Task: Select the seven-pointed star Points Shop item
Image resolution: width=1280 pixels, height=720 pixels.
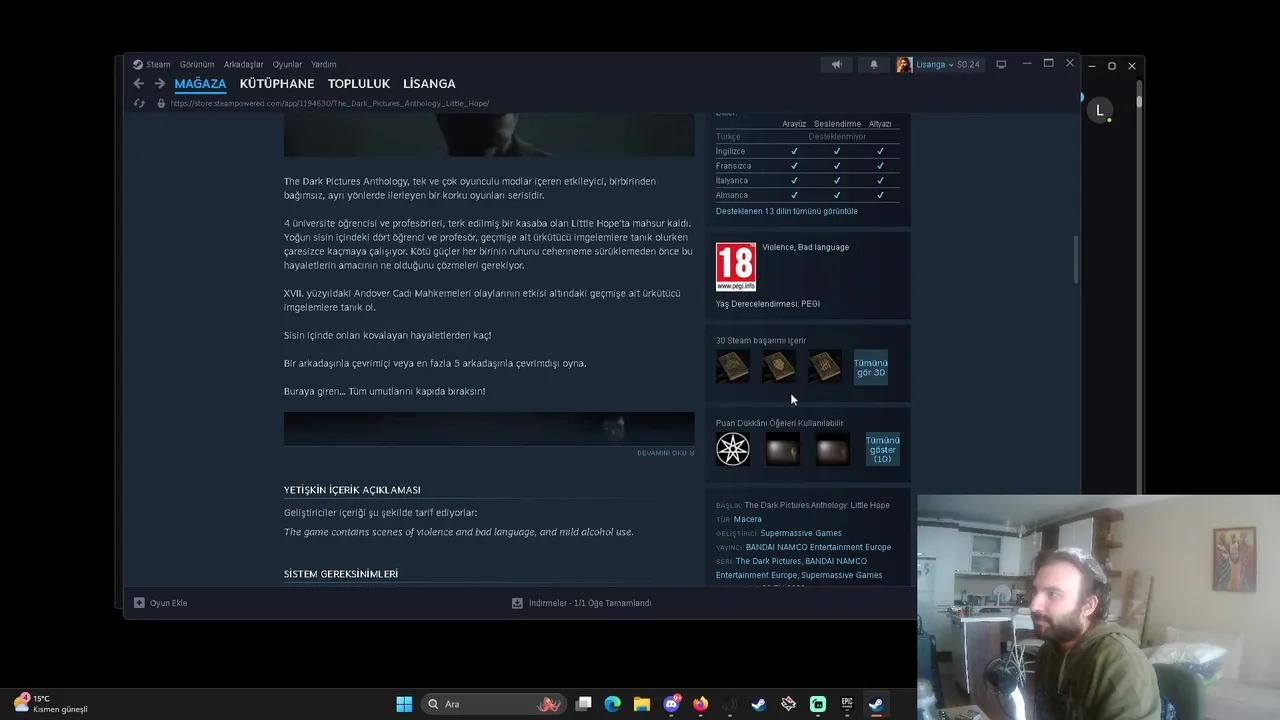Action: [x=733, y=449]
